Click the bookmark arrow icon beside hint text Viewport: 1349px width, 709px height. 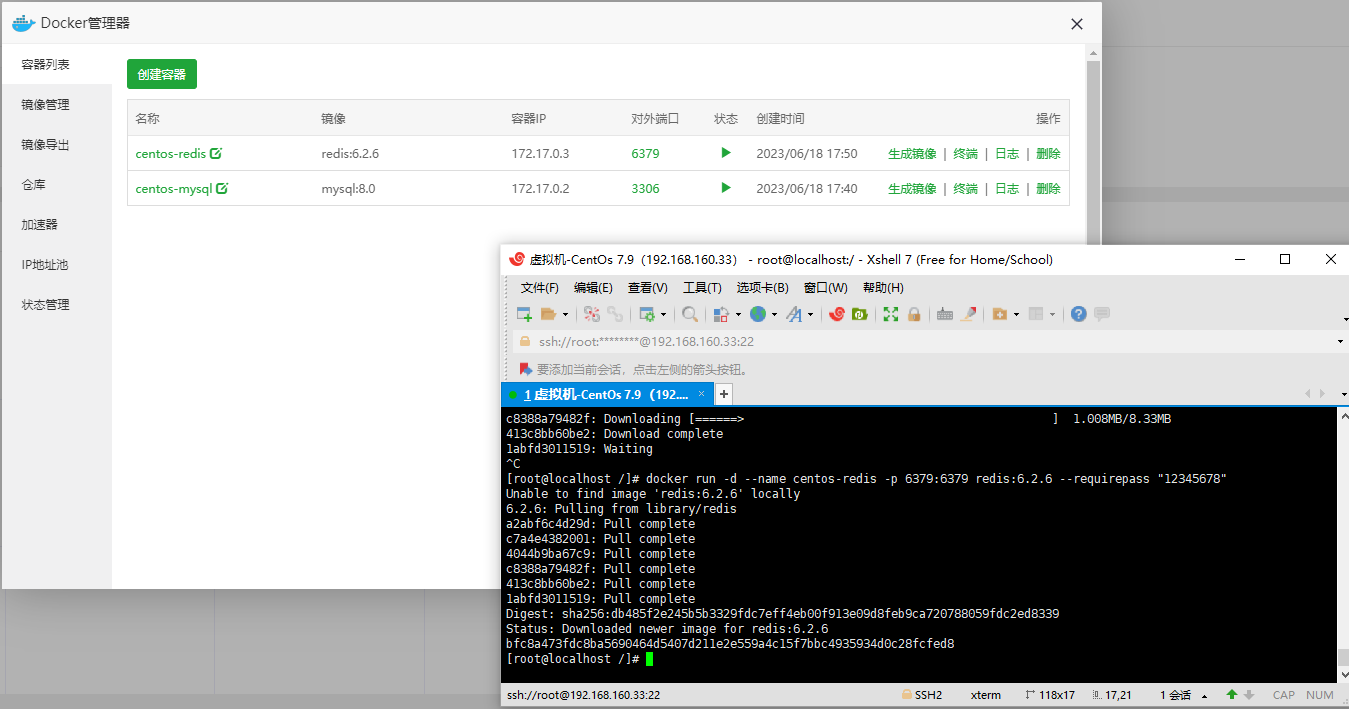pos(525,369)
